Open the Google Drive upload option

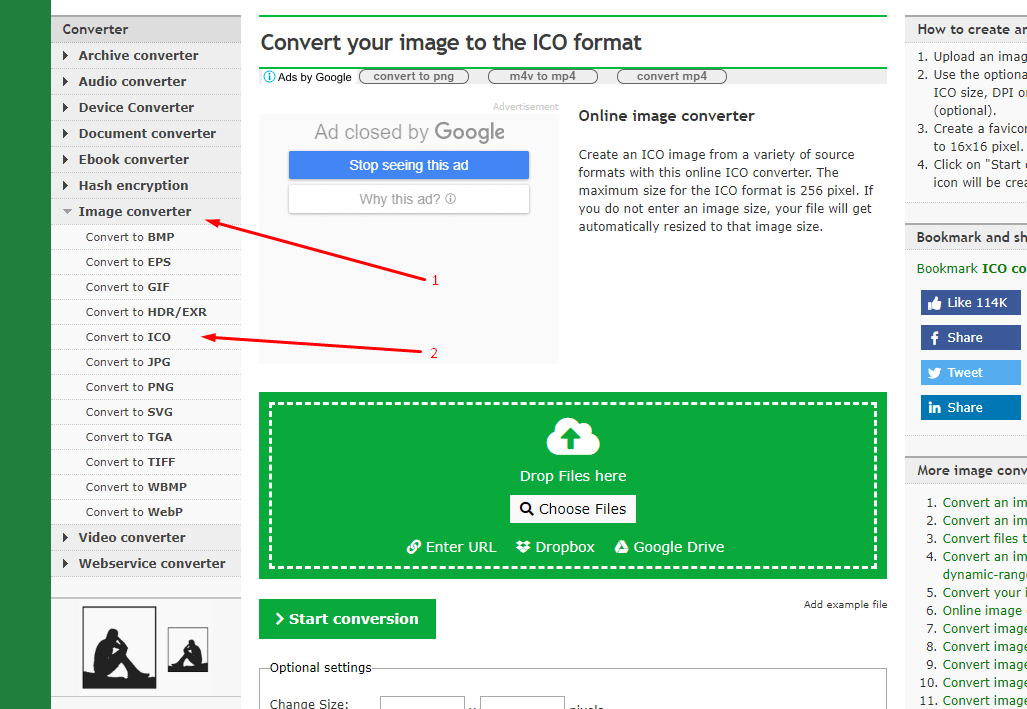tap(669, 547)
